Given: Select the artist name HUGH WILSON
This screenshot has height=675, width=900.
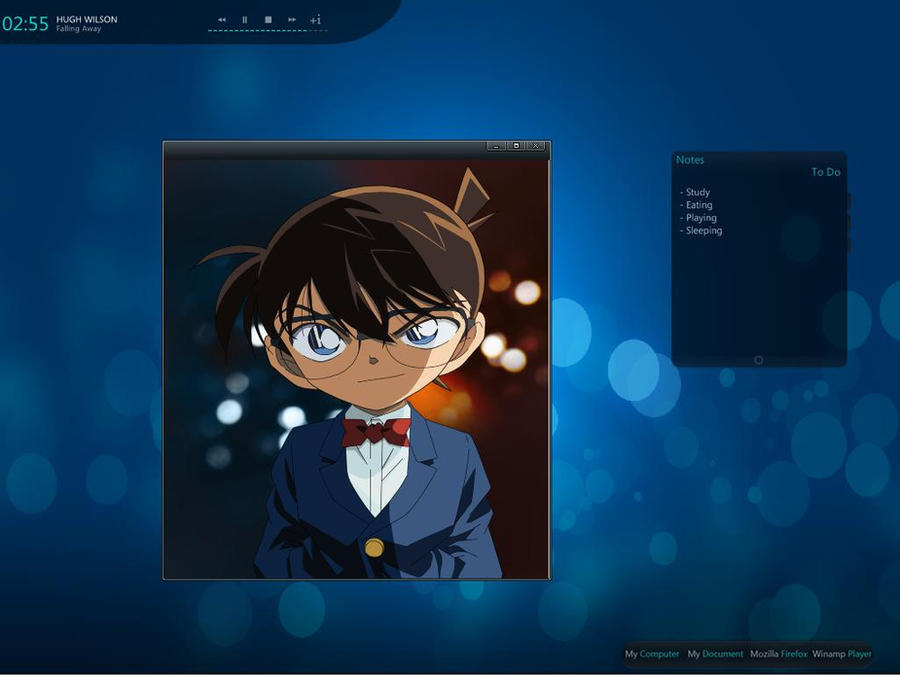Looking at the screenshot, I should tap(87, 19).
